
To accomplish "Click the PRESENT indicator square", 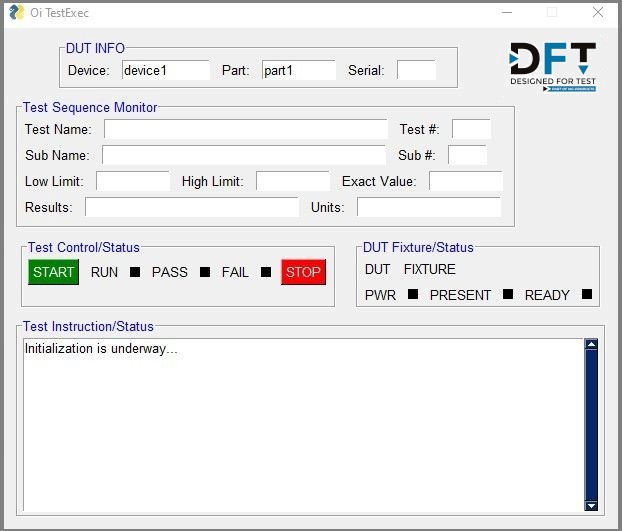I will tap(508, 294).
